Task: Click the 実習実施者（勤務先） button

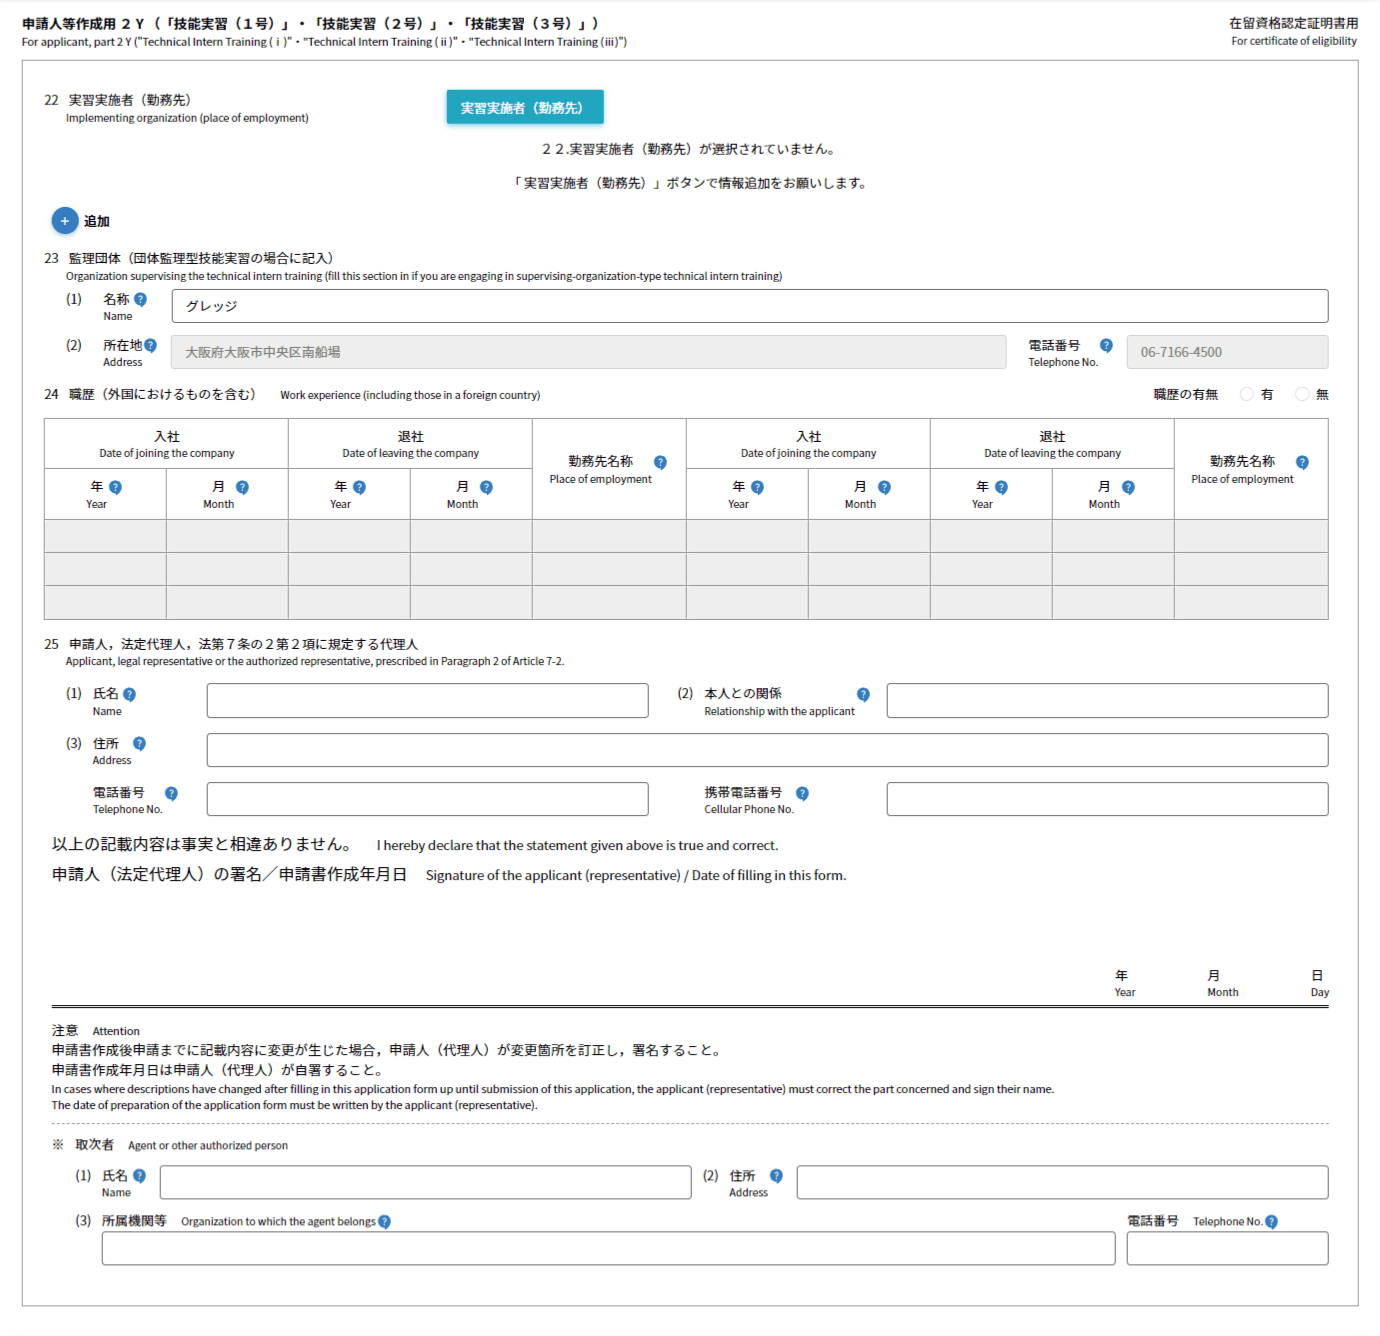Action: [x=525, y=107]
